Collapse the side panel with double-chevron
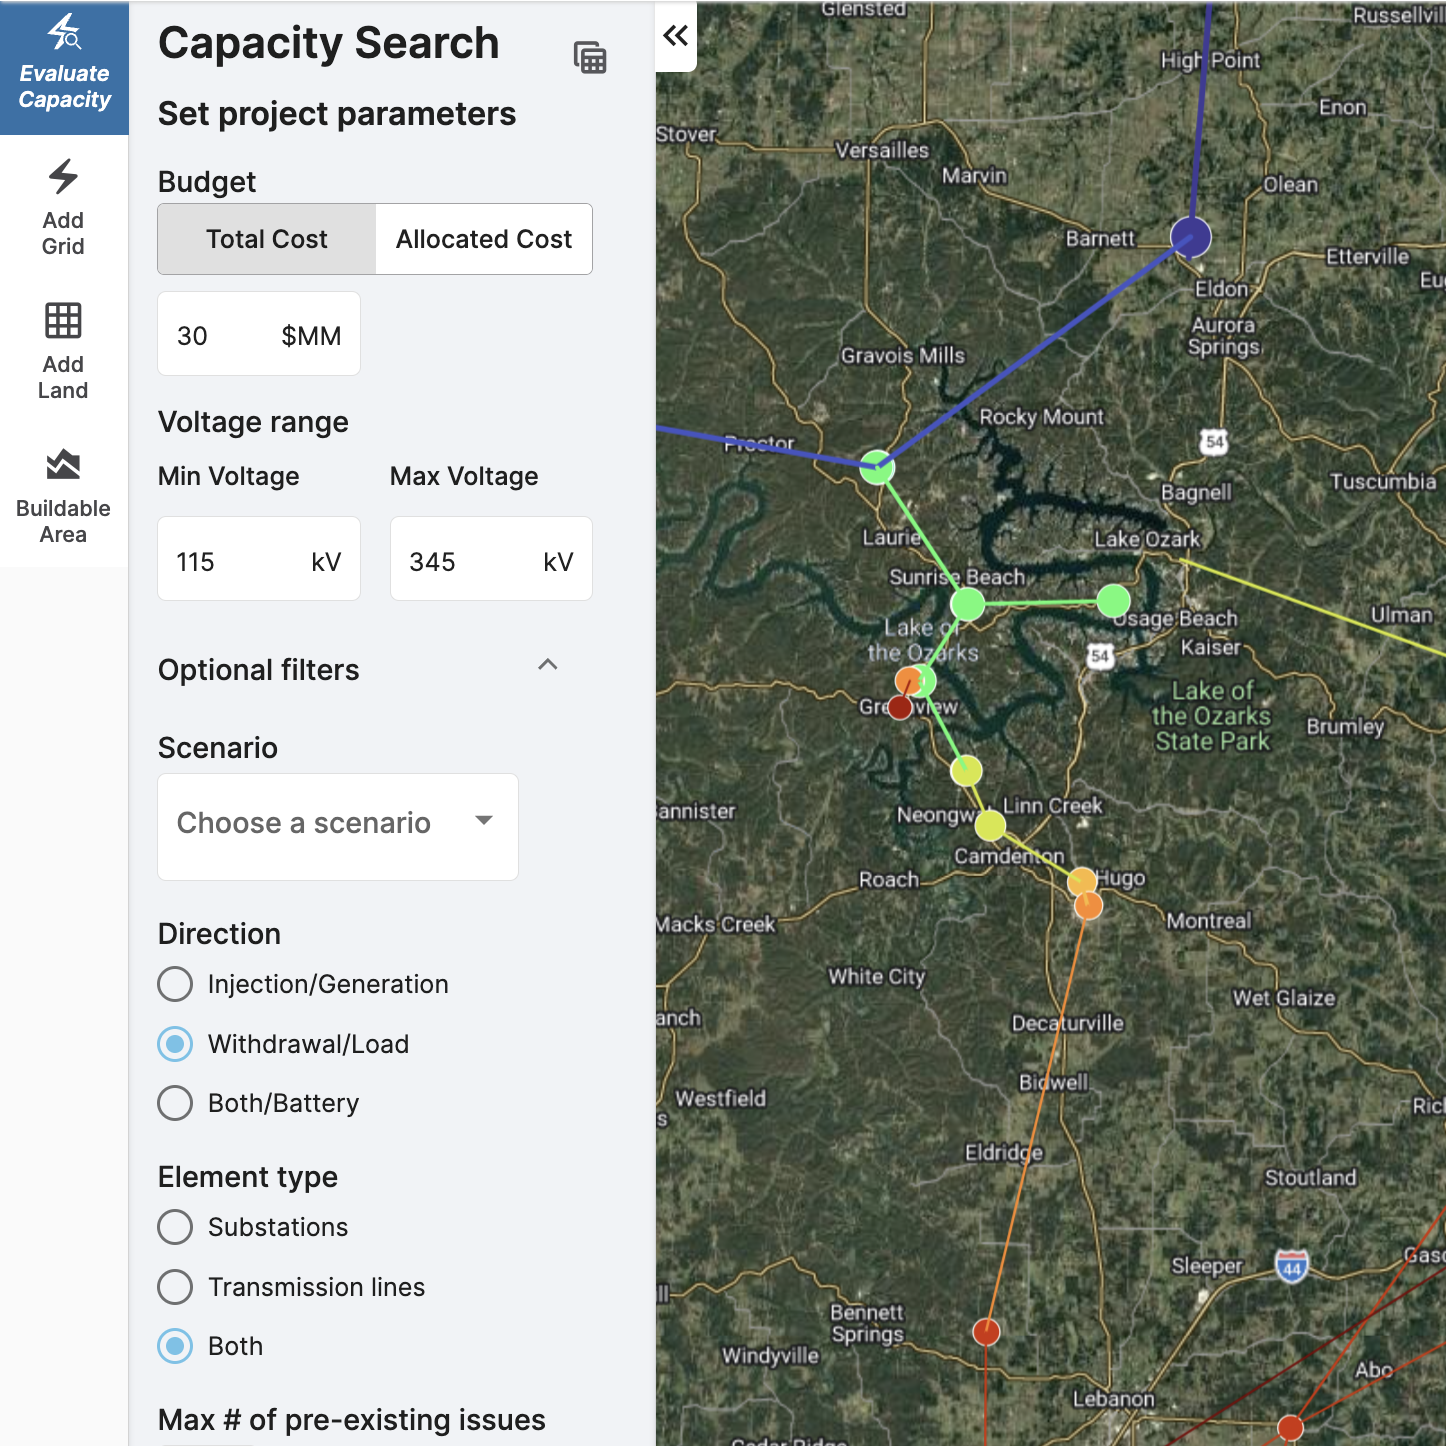This screenshot has height=1446, width=1446. [676, 36]
